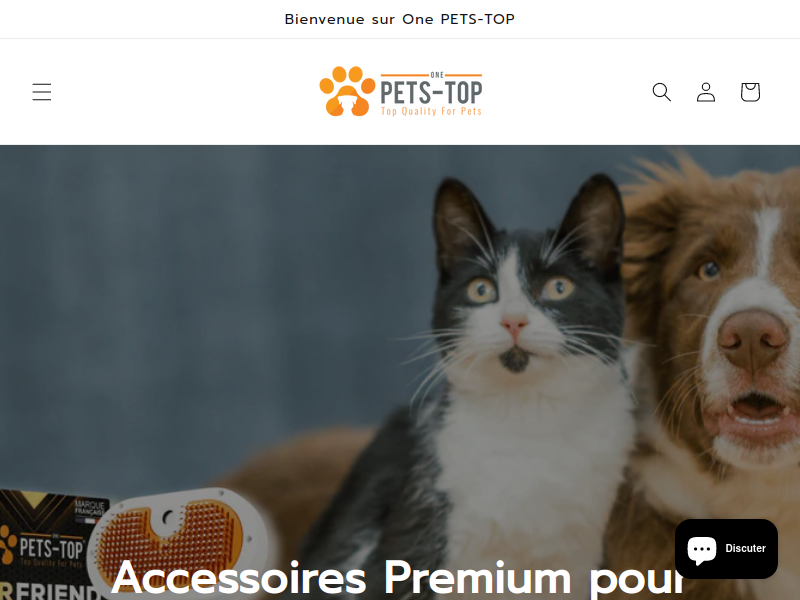Open the account login icon
This screenshot has height=600, width=800.
(706, 92)
